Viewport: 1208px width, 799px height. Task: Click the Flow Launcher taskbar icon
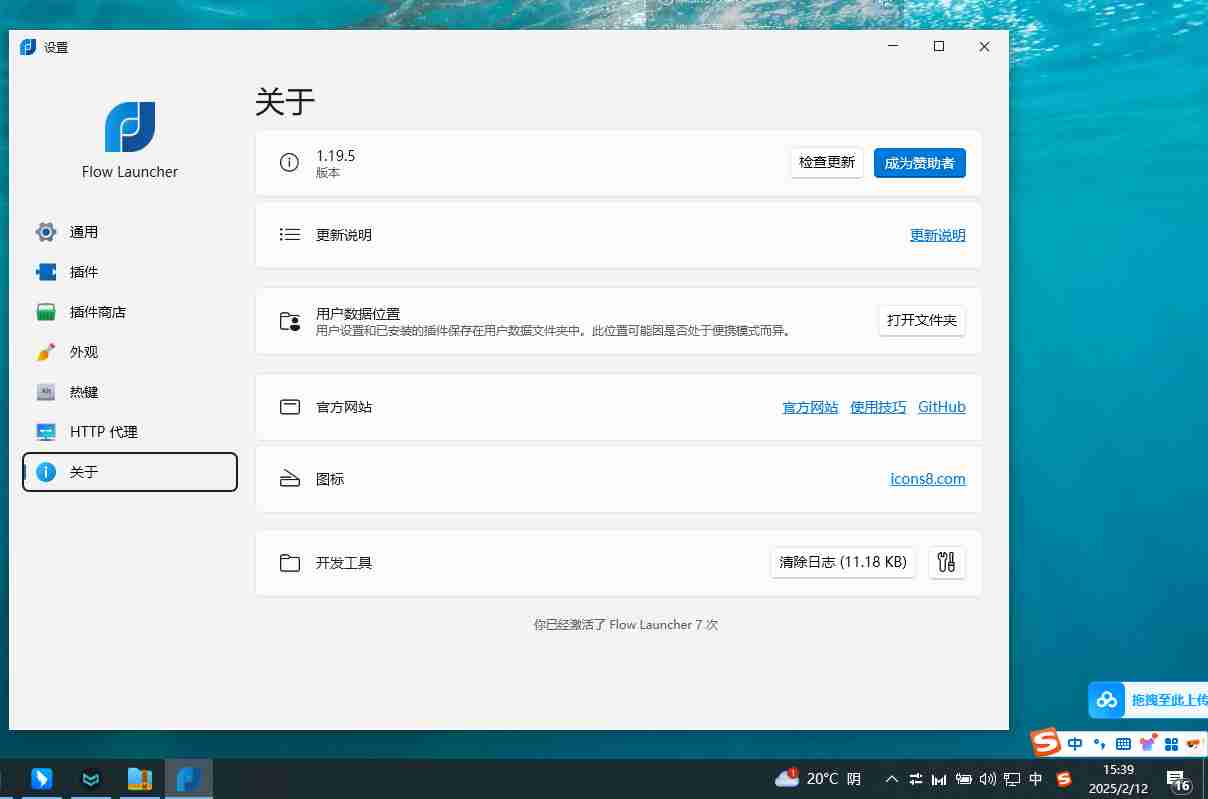pos(189,778)
